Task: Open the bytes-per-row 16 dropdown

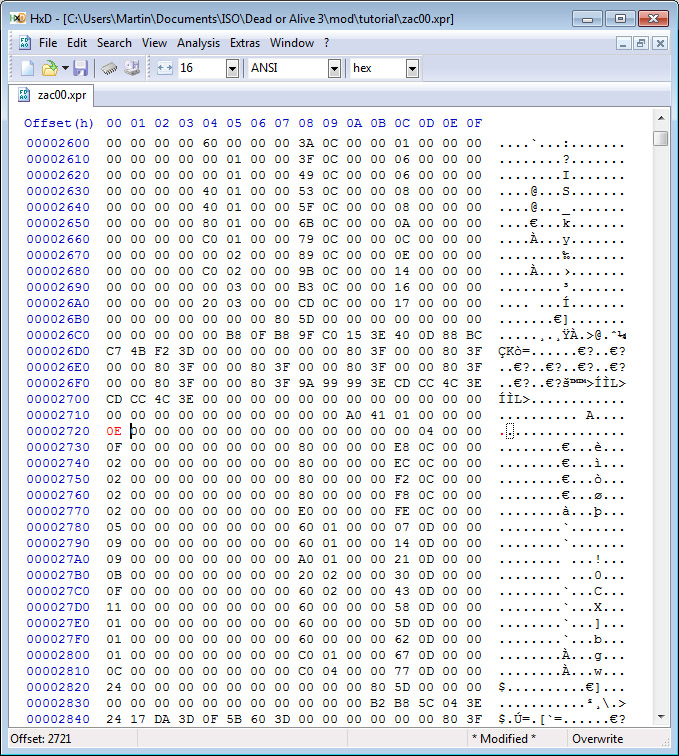Action: point(232,68)
